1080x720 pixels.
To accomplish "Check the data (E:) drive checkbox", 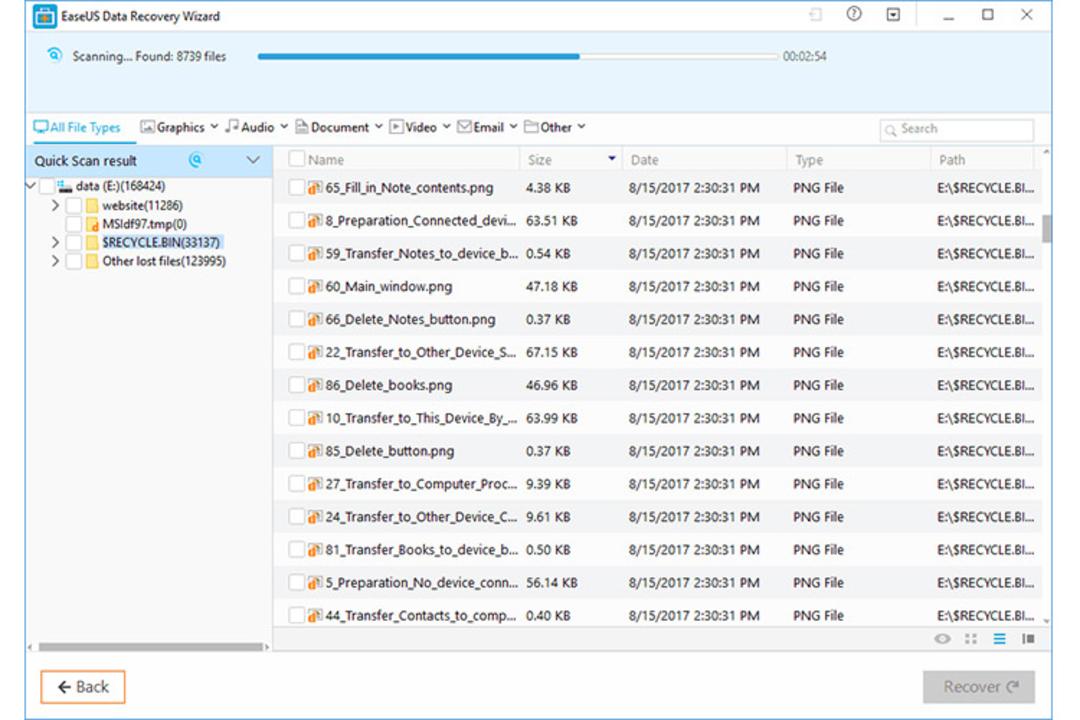I will (x=47, y=186).
